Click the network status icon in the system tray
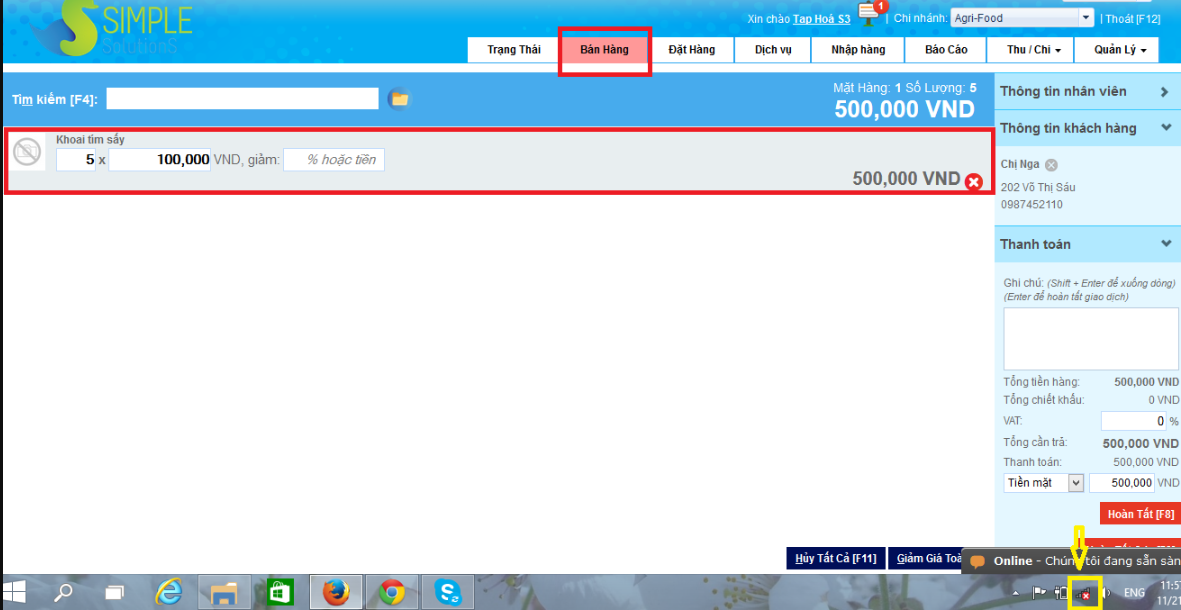Viewport: 1181px width, 610px height. tap(1084, 594)
